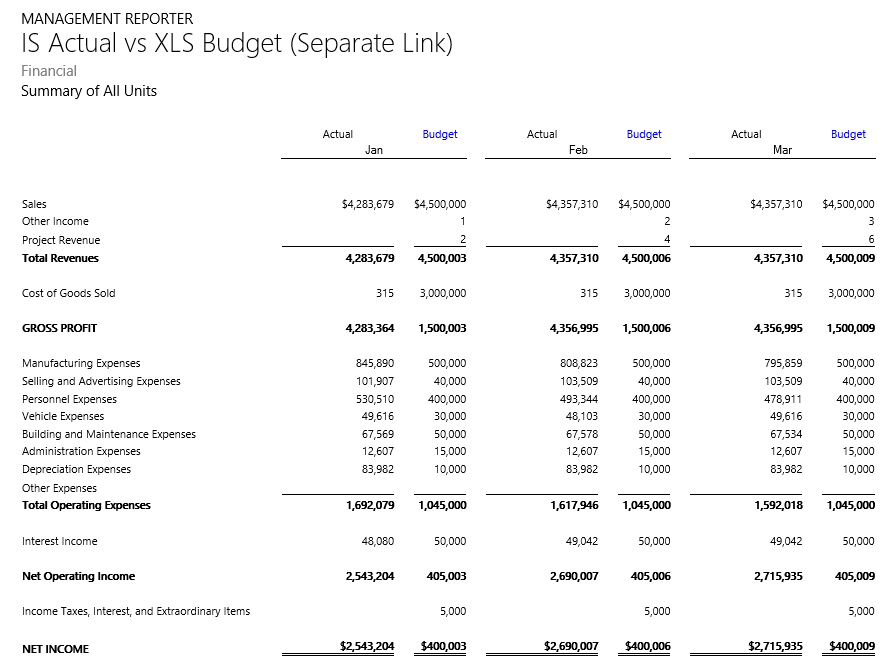Select March net income actual $2,715,935

pyautogui.click(x=775, y=647)
